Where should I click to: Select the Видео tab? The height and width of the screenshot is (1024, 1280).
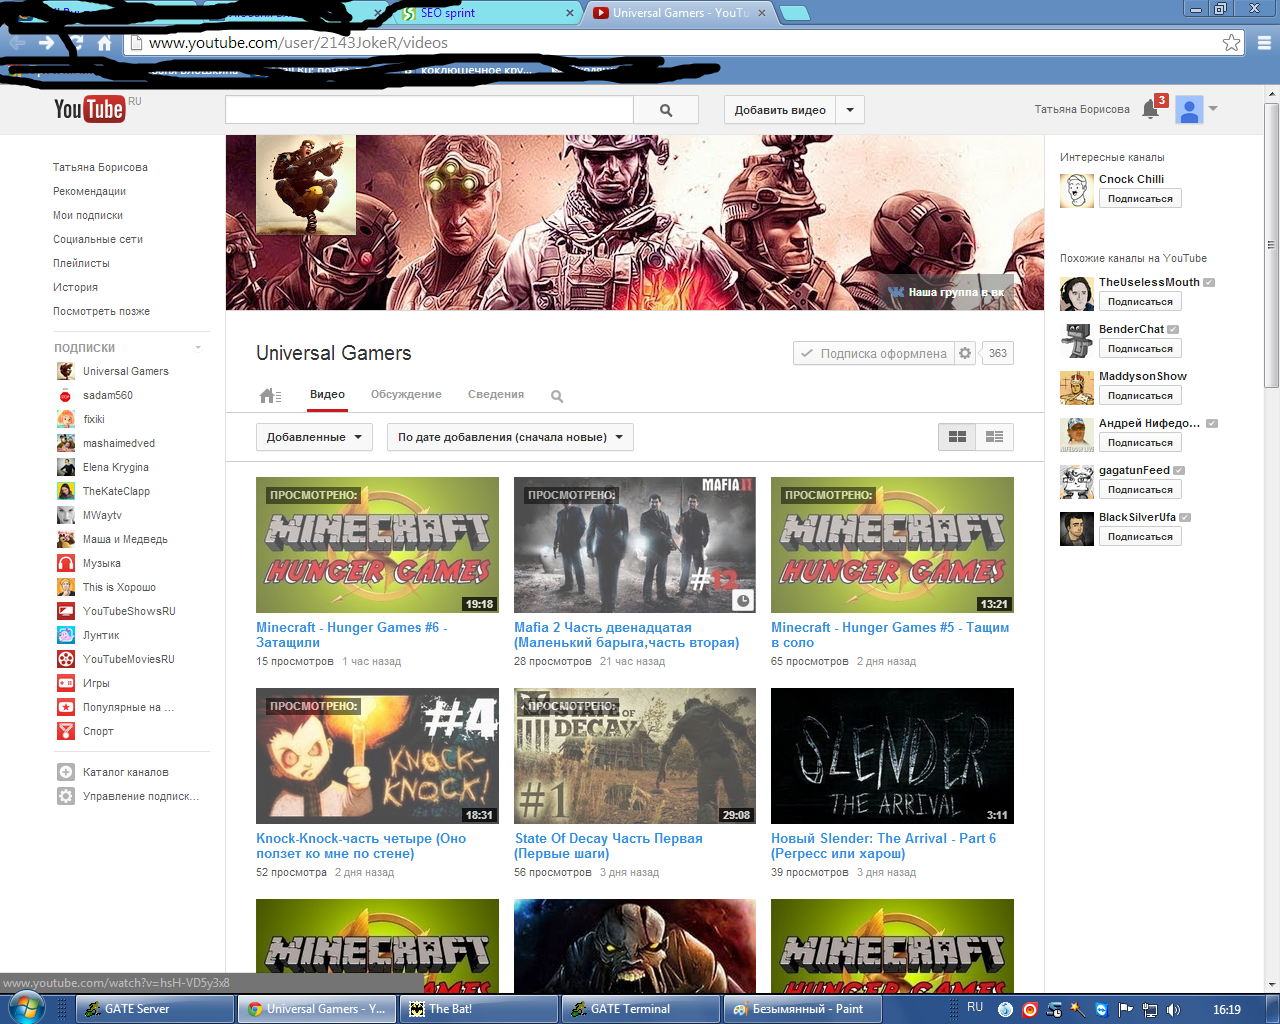[x=327, y=394]
